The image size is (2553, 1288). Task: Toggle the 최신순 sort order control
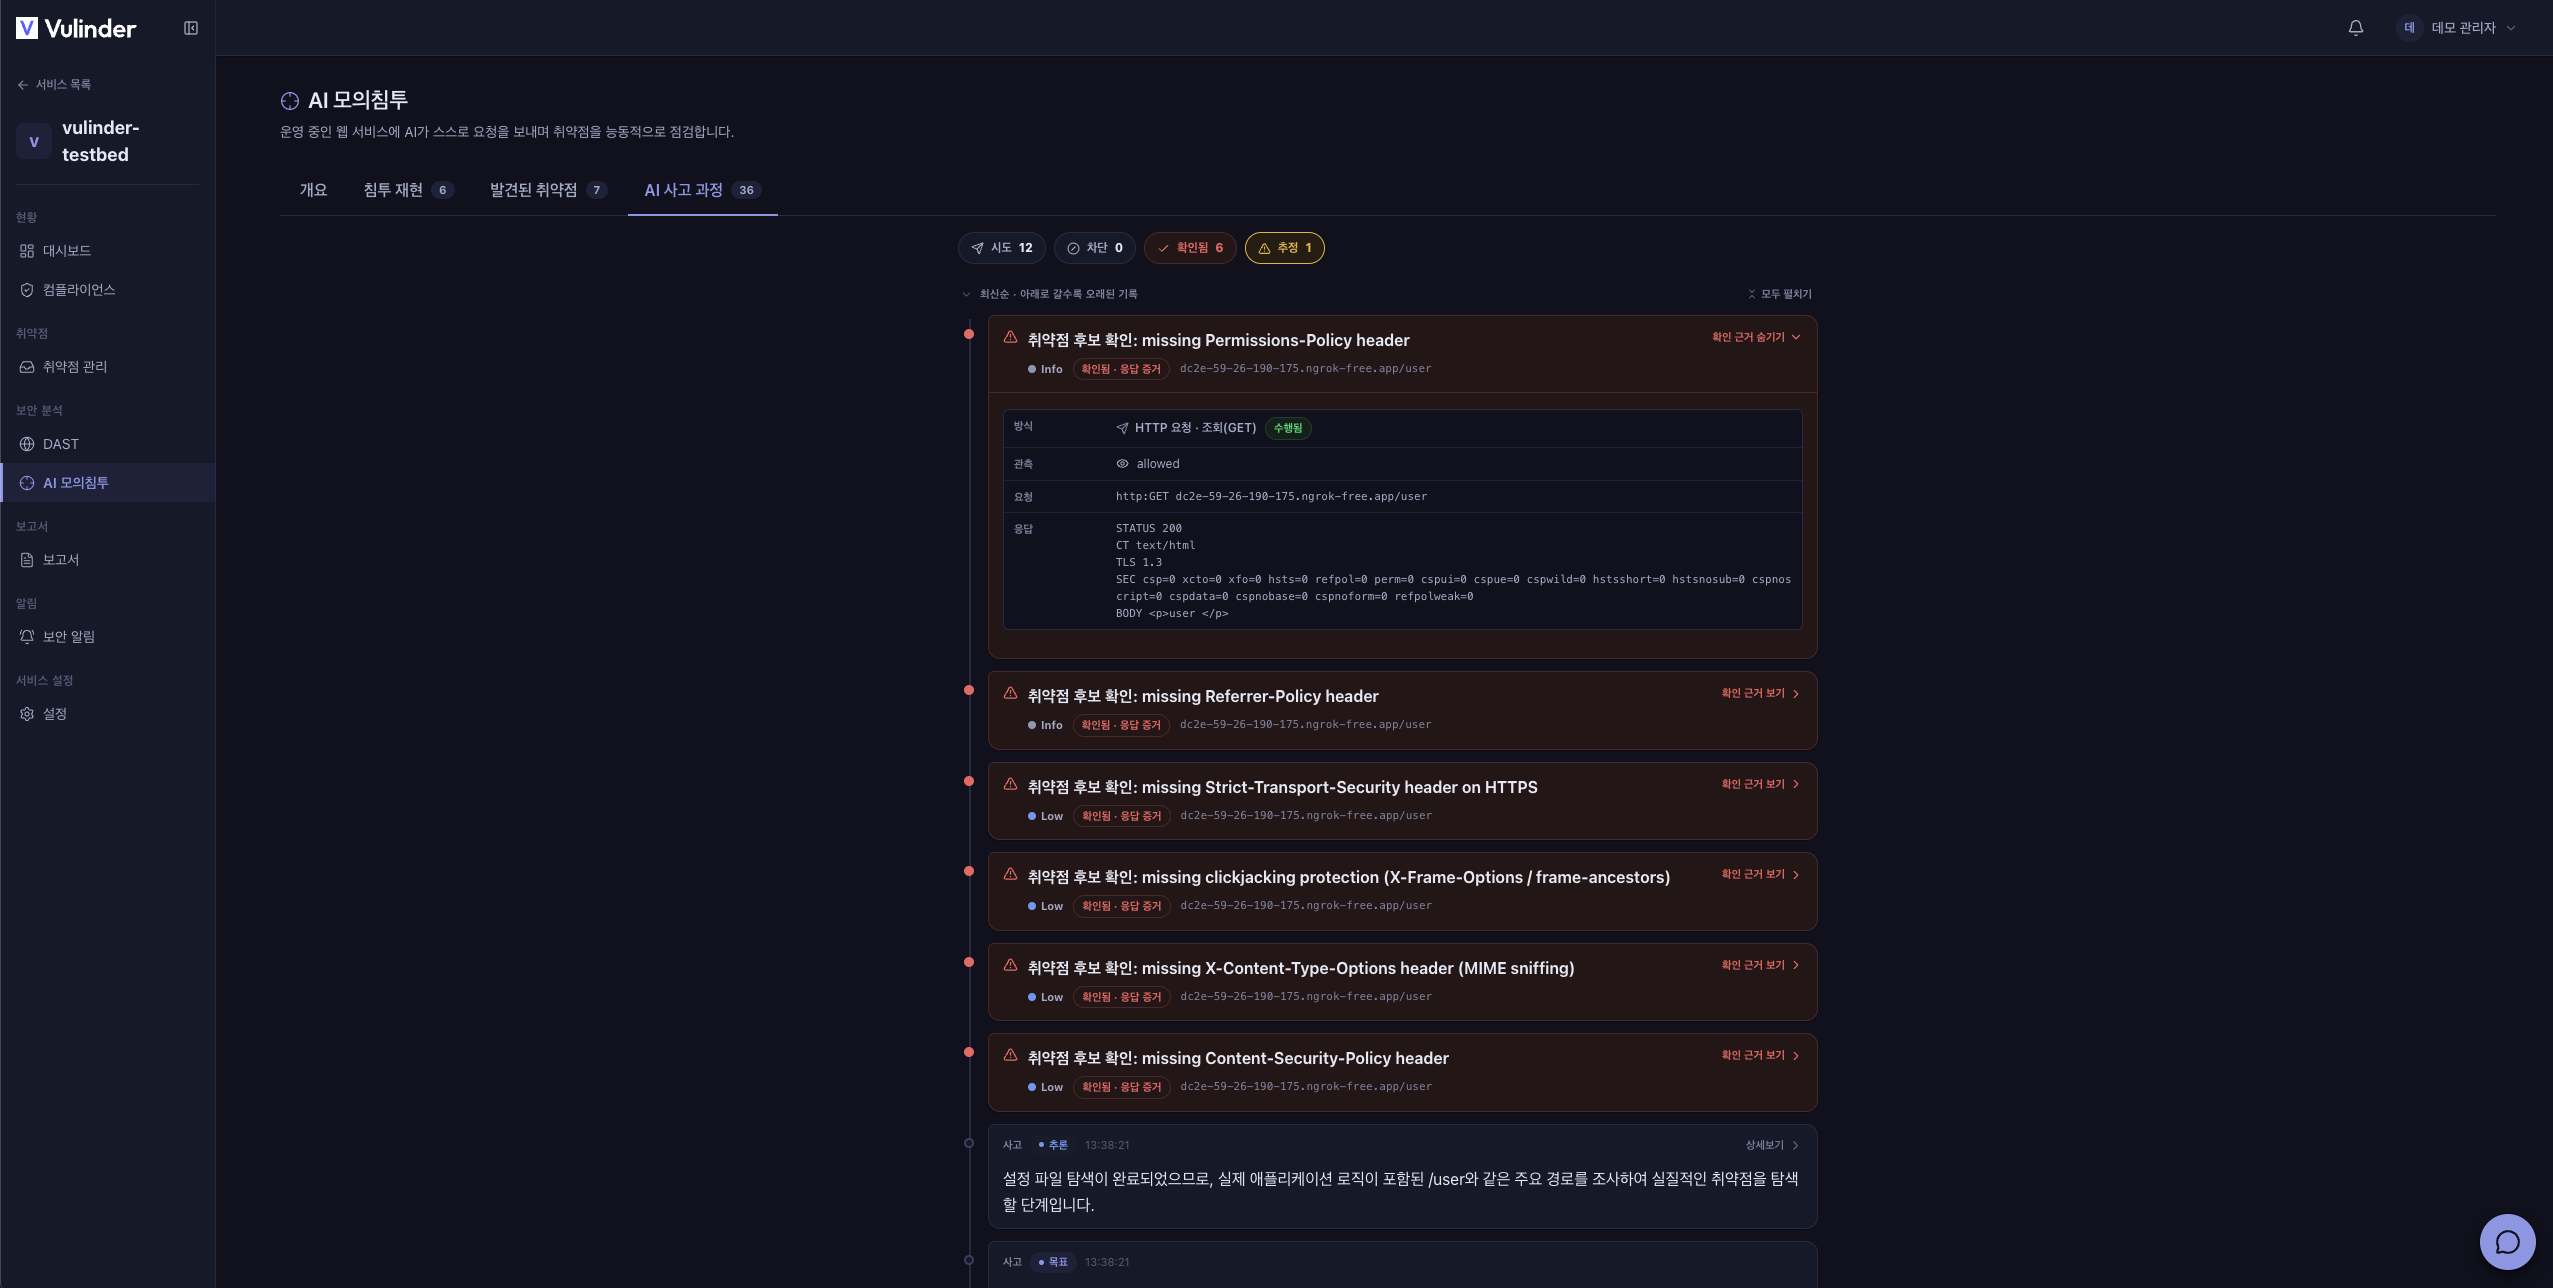coord(1049,294)
